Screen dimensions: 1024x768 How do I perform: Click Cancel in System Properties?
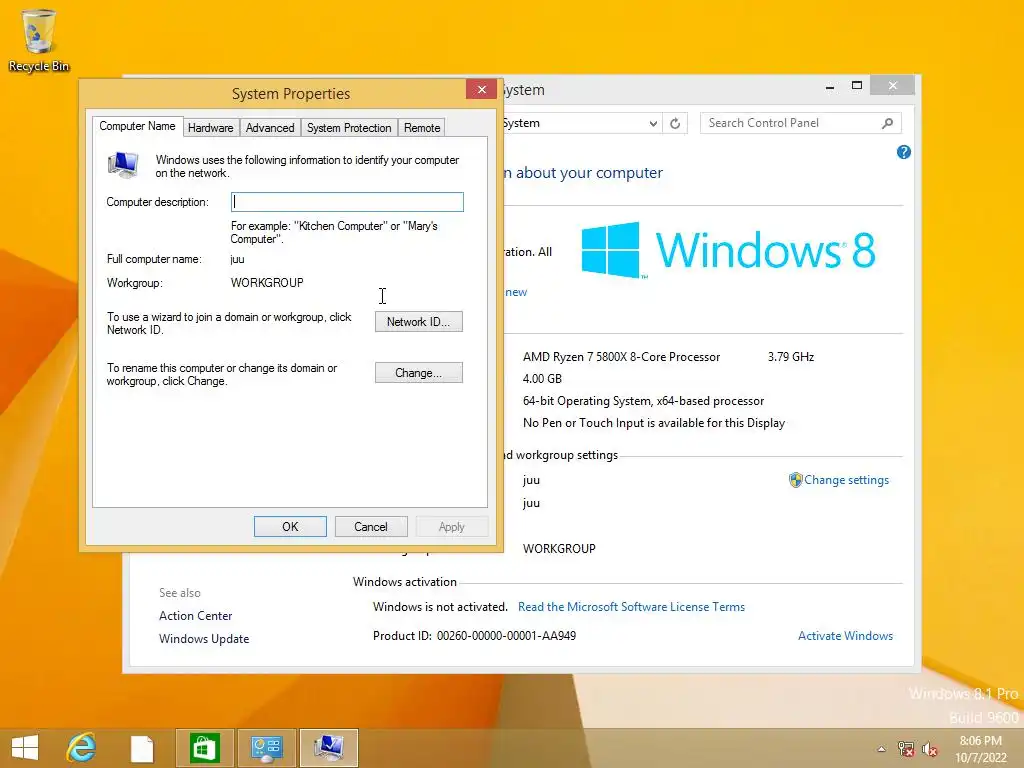tap(371, 527)
